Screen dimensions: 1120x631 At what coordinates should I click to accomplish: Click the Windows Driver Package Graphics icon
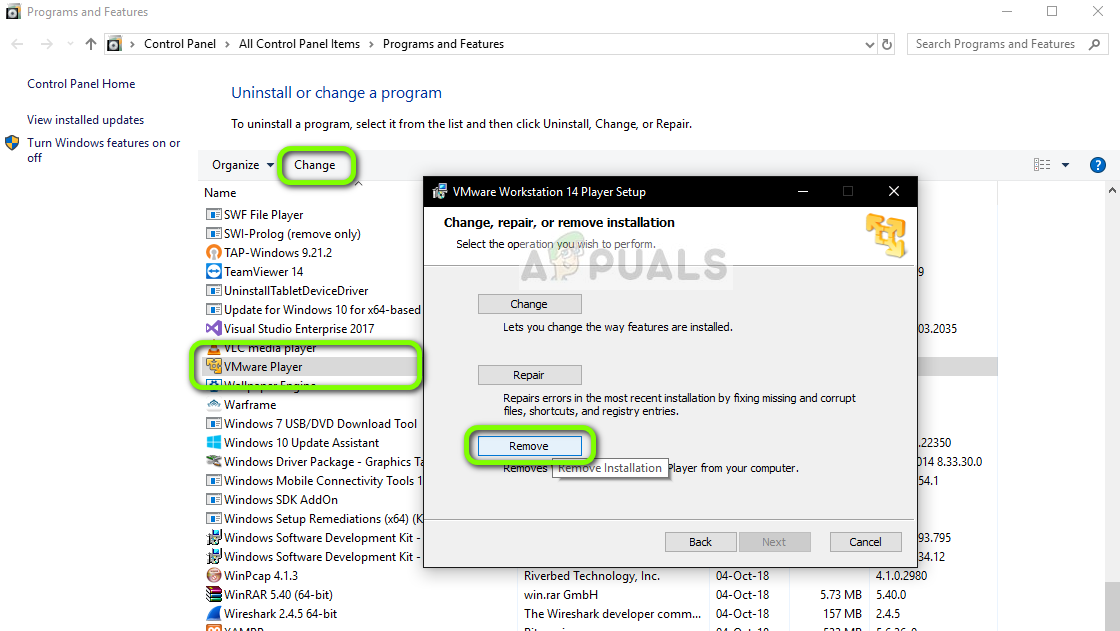point(214,462)
